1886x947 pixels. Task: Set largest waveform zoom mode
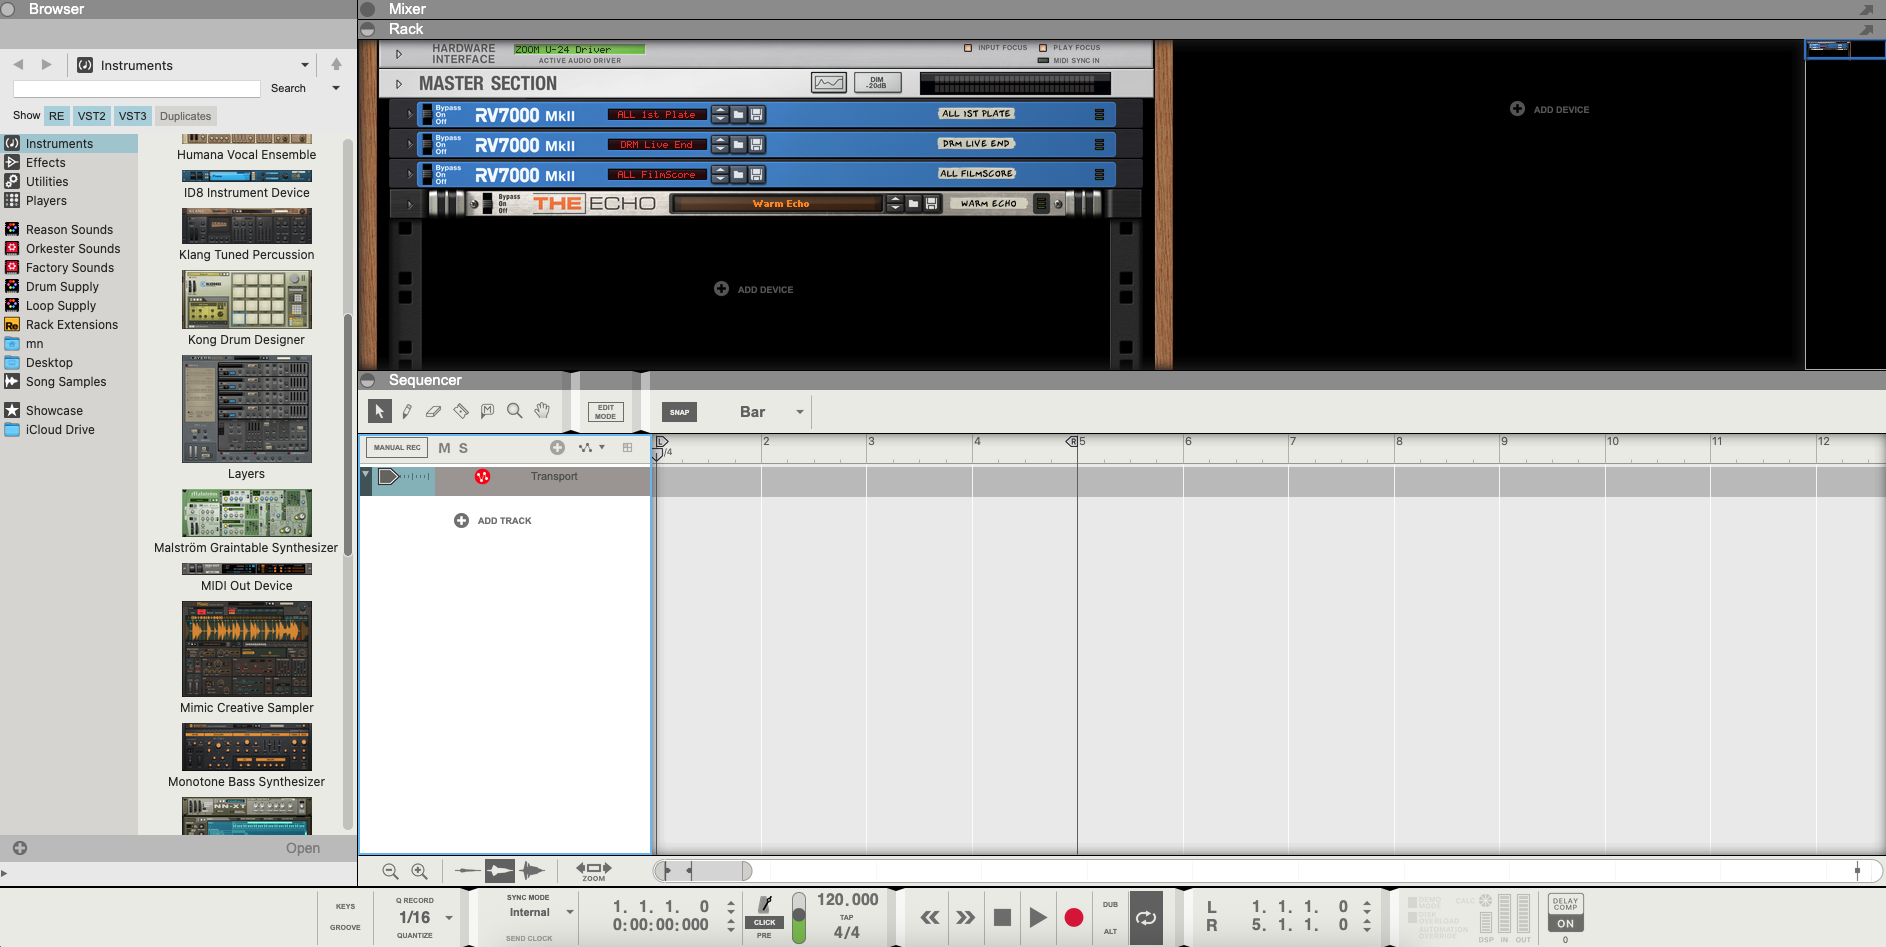pos(532,871)
